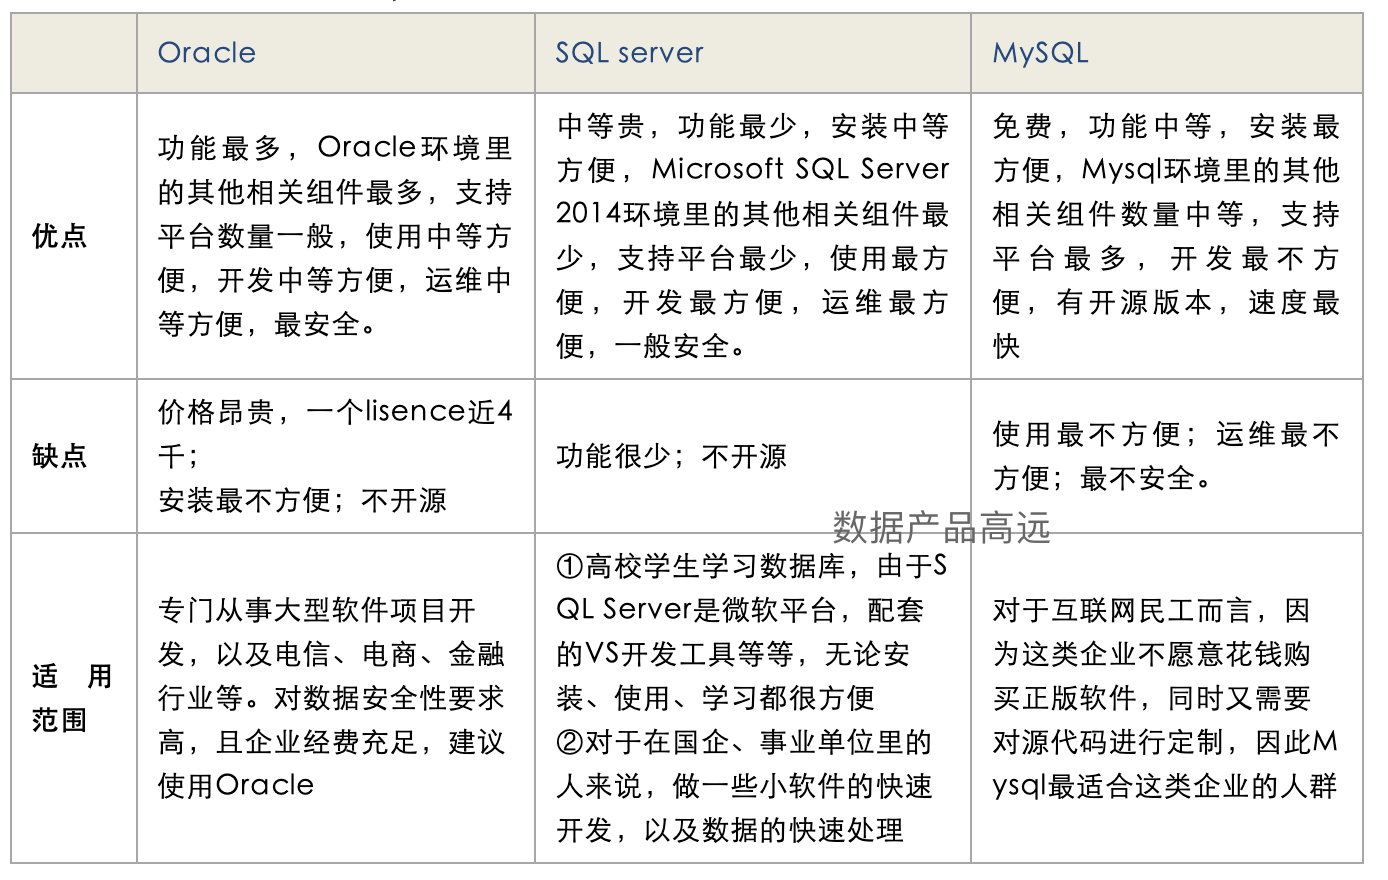
Task: Click MySQL's 优点 cell starting with 免费
Action: click(x=1166, y=236)
